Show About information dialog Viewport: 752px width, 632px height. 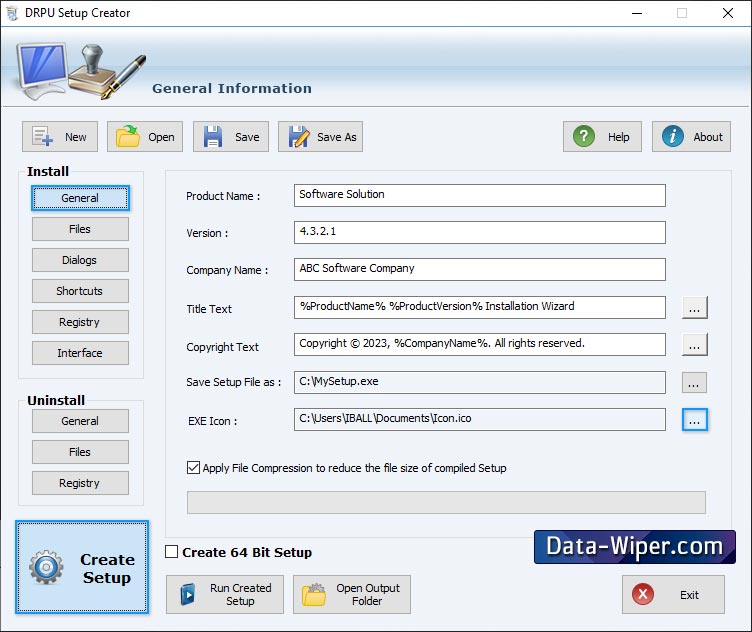(x=691, y=137)
